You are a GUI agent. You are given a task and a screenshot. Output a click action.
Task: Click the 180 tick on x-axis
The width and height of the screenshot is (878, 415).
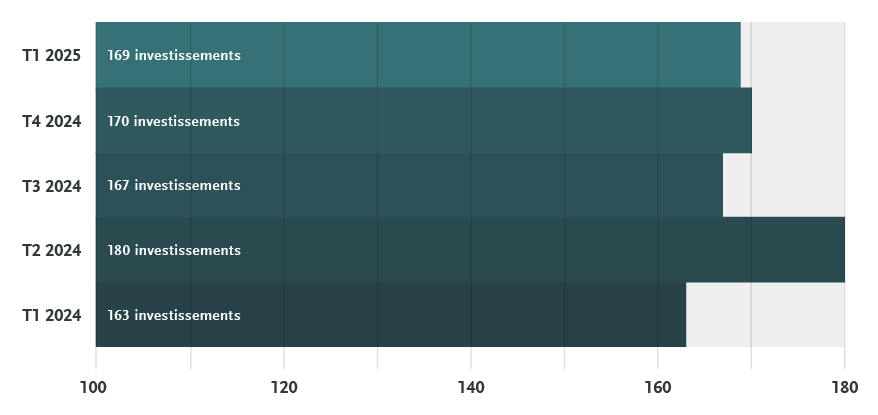[844, 388]
